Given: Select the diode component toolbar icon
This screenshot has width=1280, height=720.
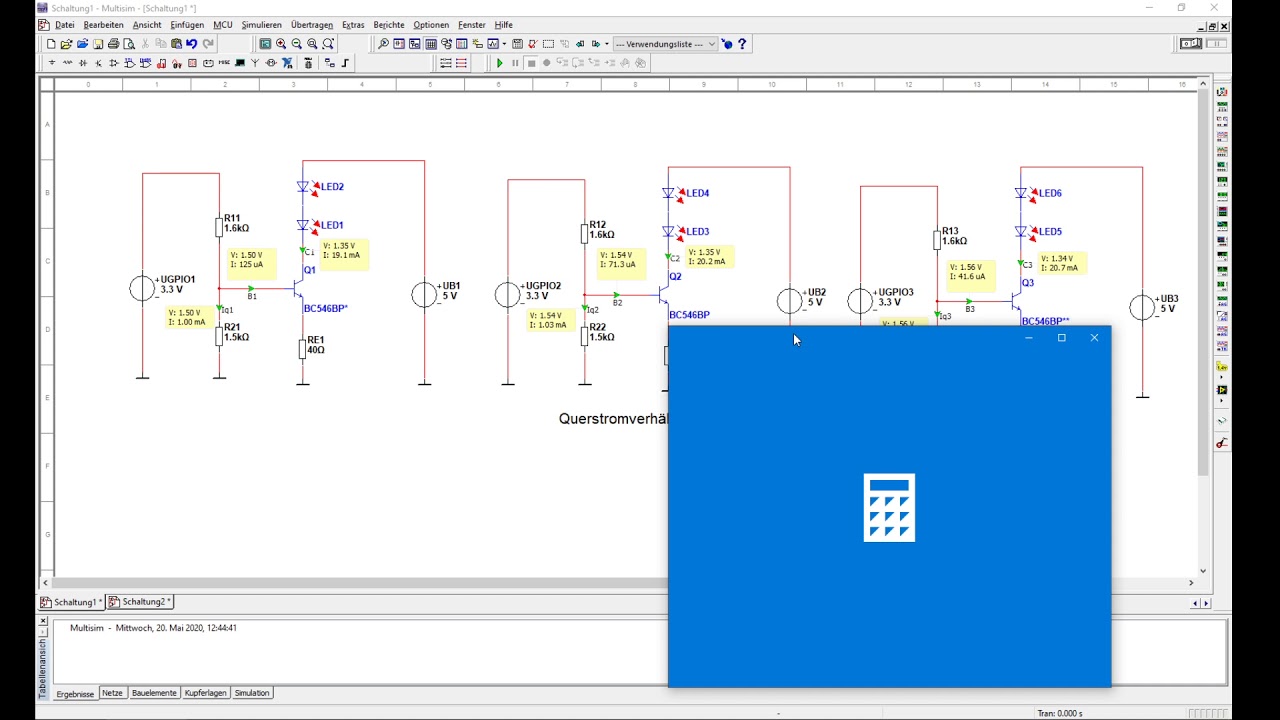Looking at the screenshot, I should [83, 63].
